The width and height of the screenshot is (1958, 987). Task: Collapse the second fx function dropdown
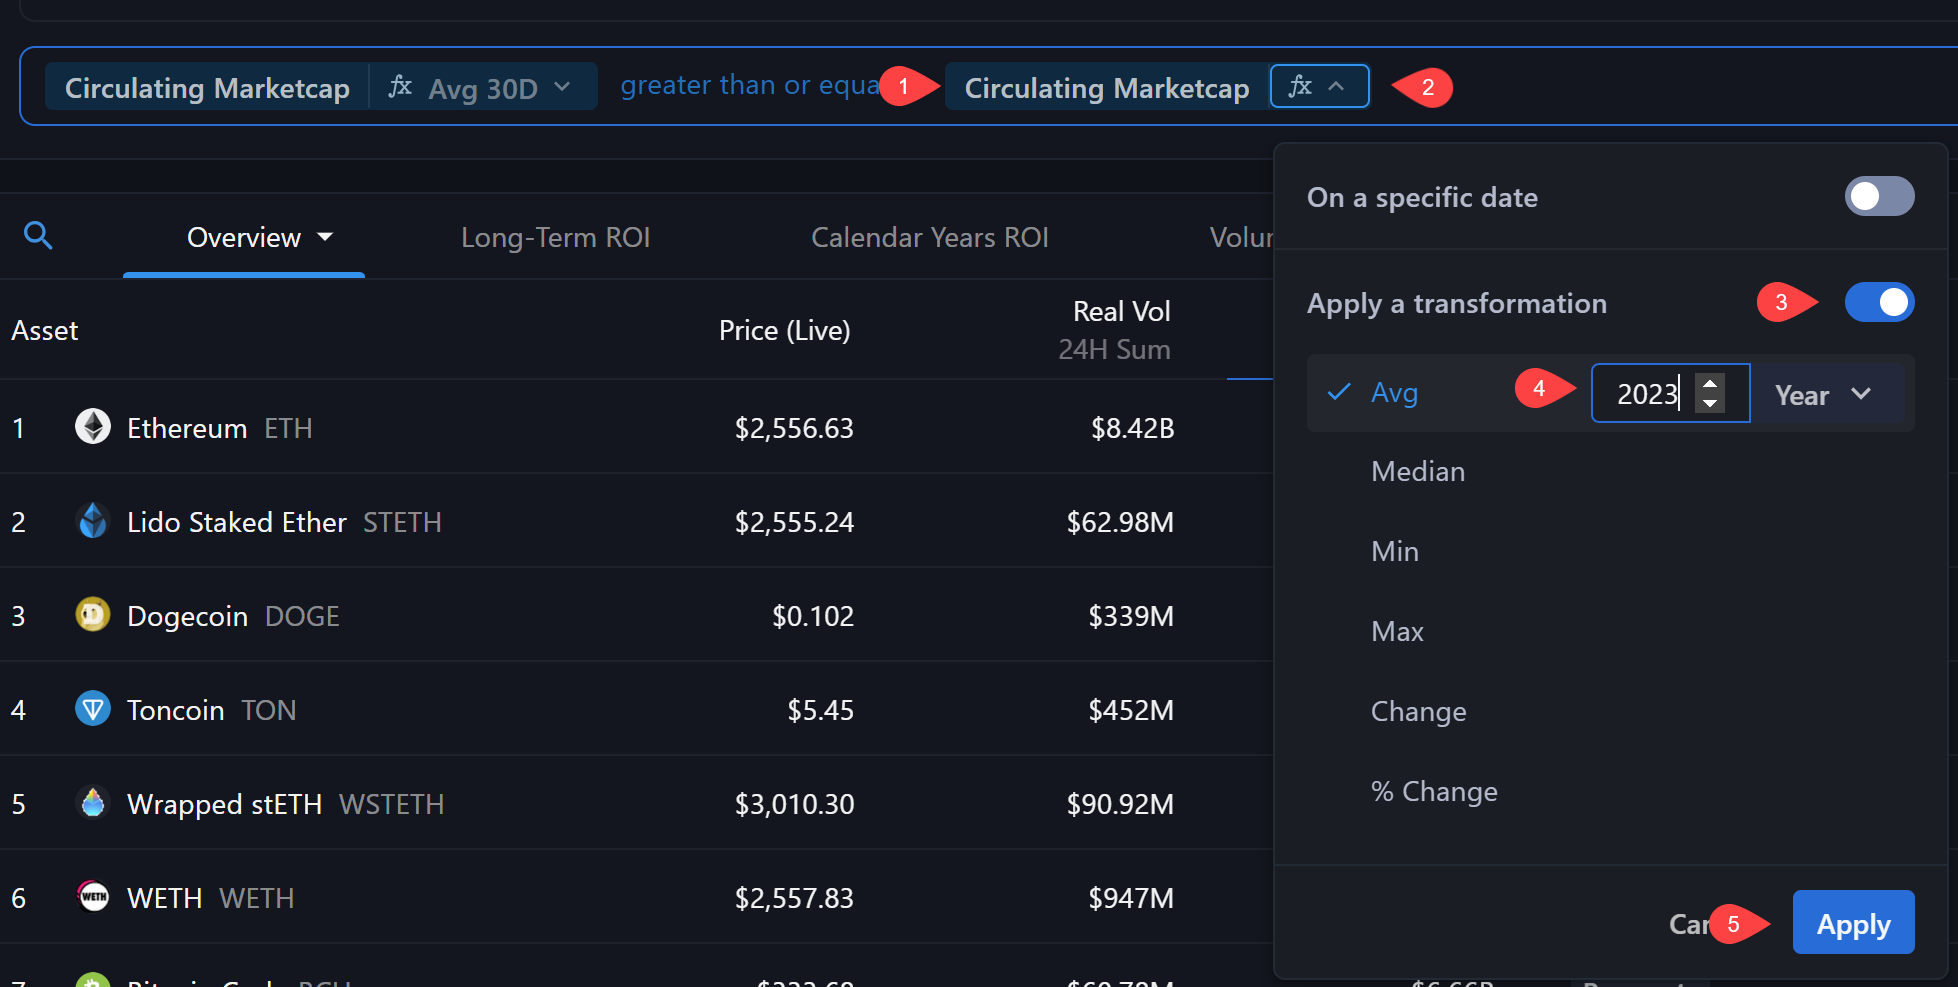1319,86
